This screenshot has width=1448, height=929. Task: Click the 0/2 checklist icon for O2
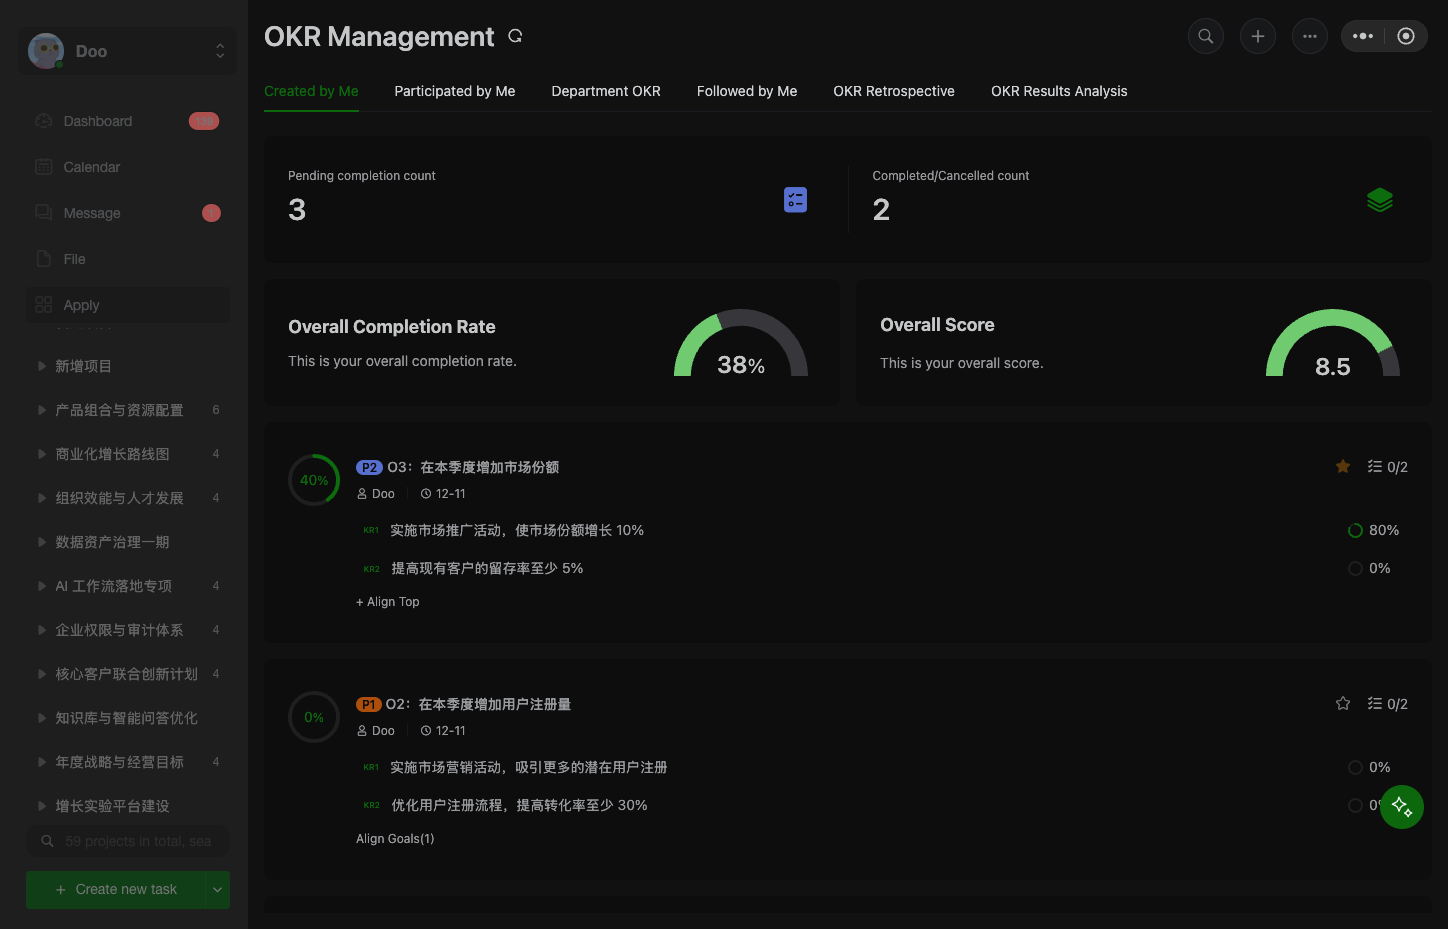click(1375, 704)
